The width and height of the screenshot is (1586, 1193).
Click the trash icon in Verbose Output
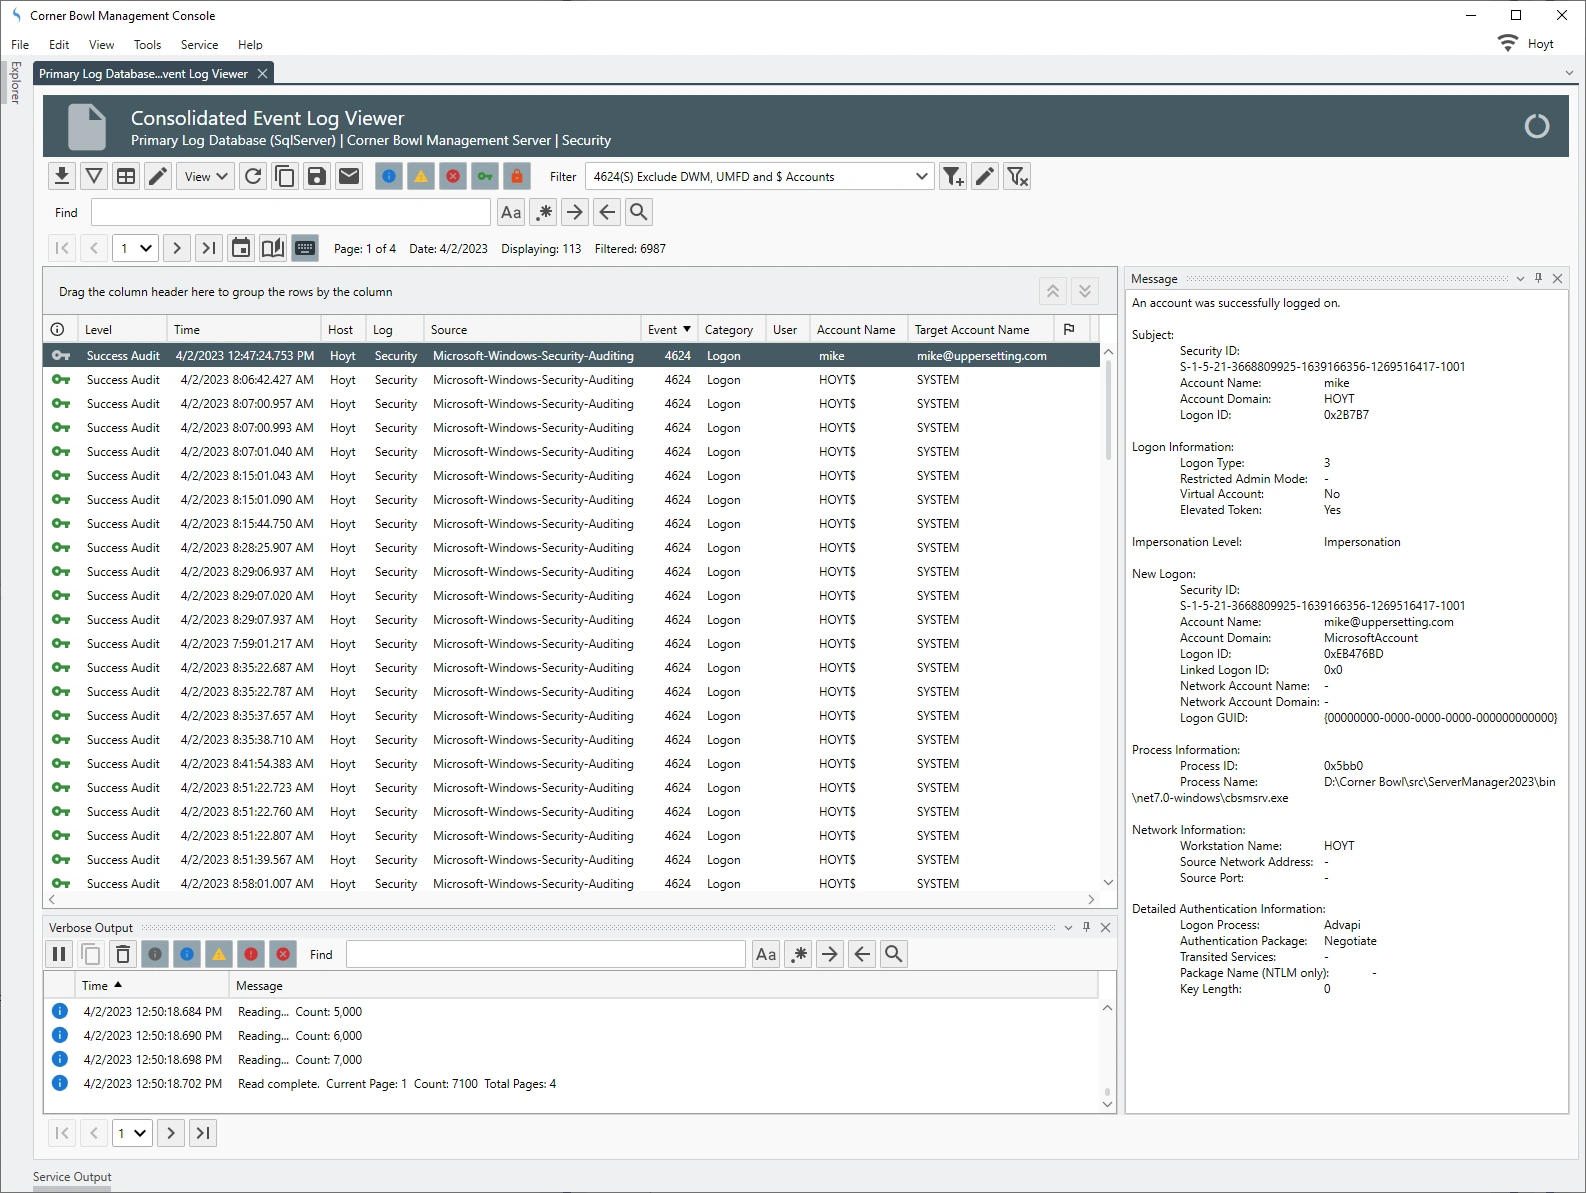[123, 954]
